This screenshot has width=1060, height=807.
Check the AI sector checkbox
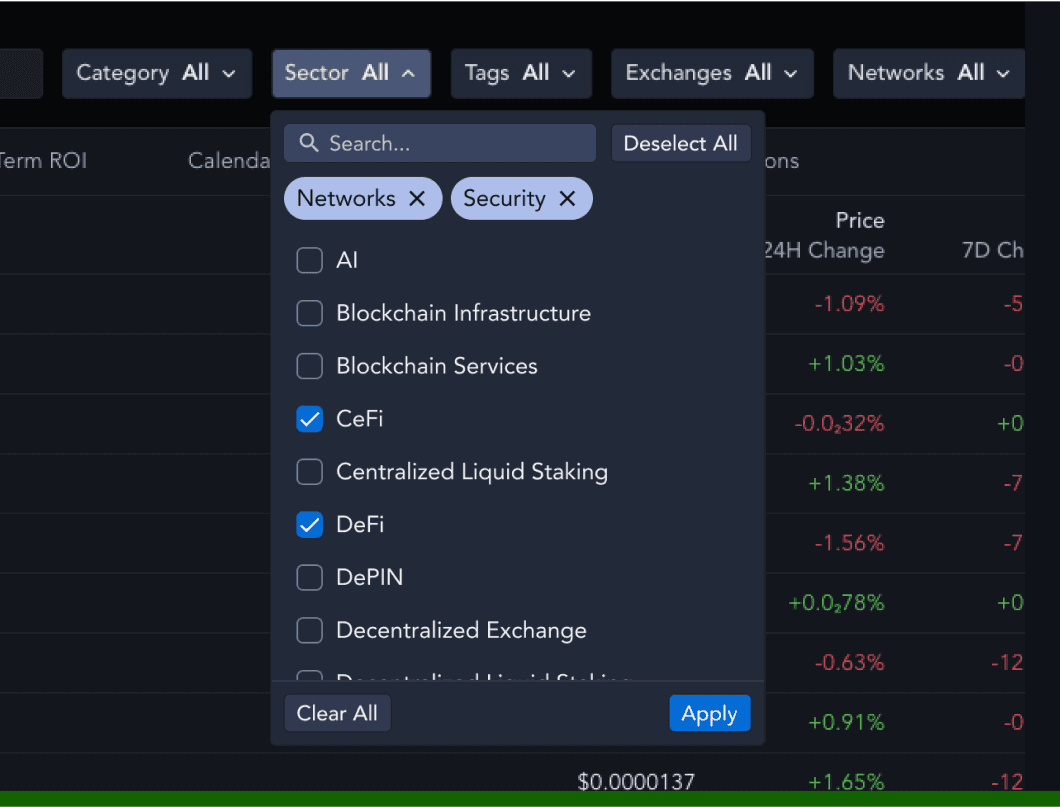coord(310,260)
